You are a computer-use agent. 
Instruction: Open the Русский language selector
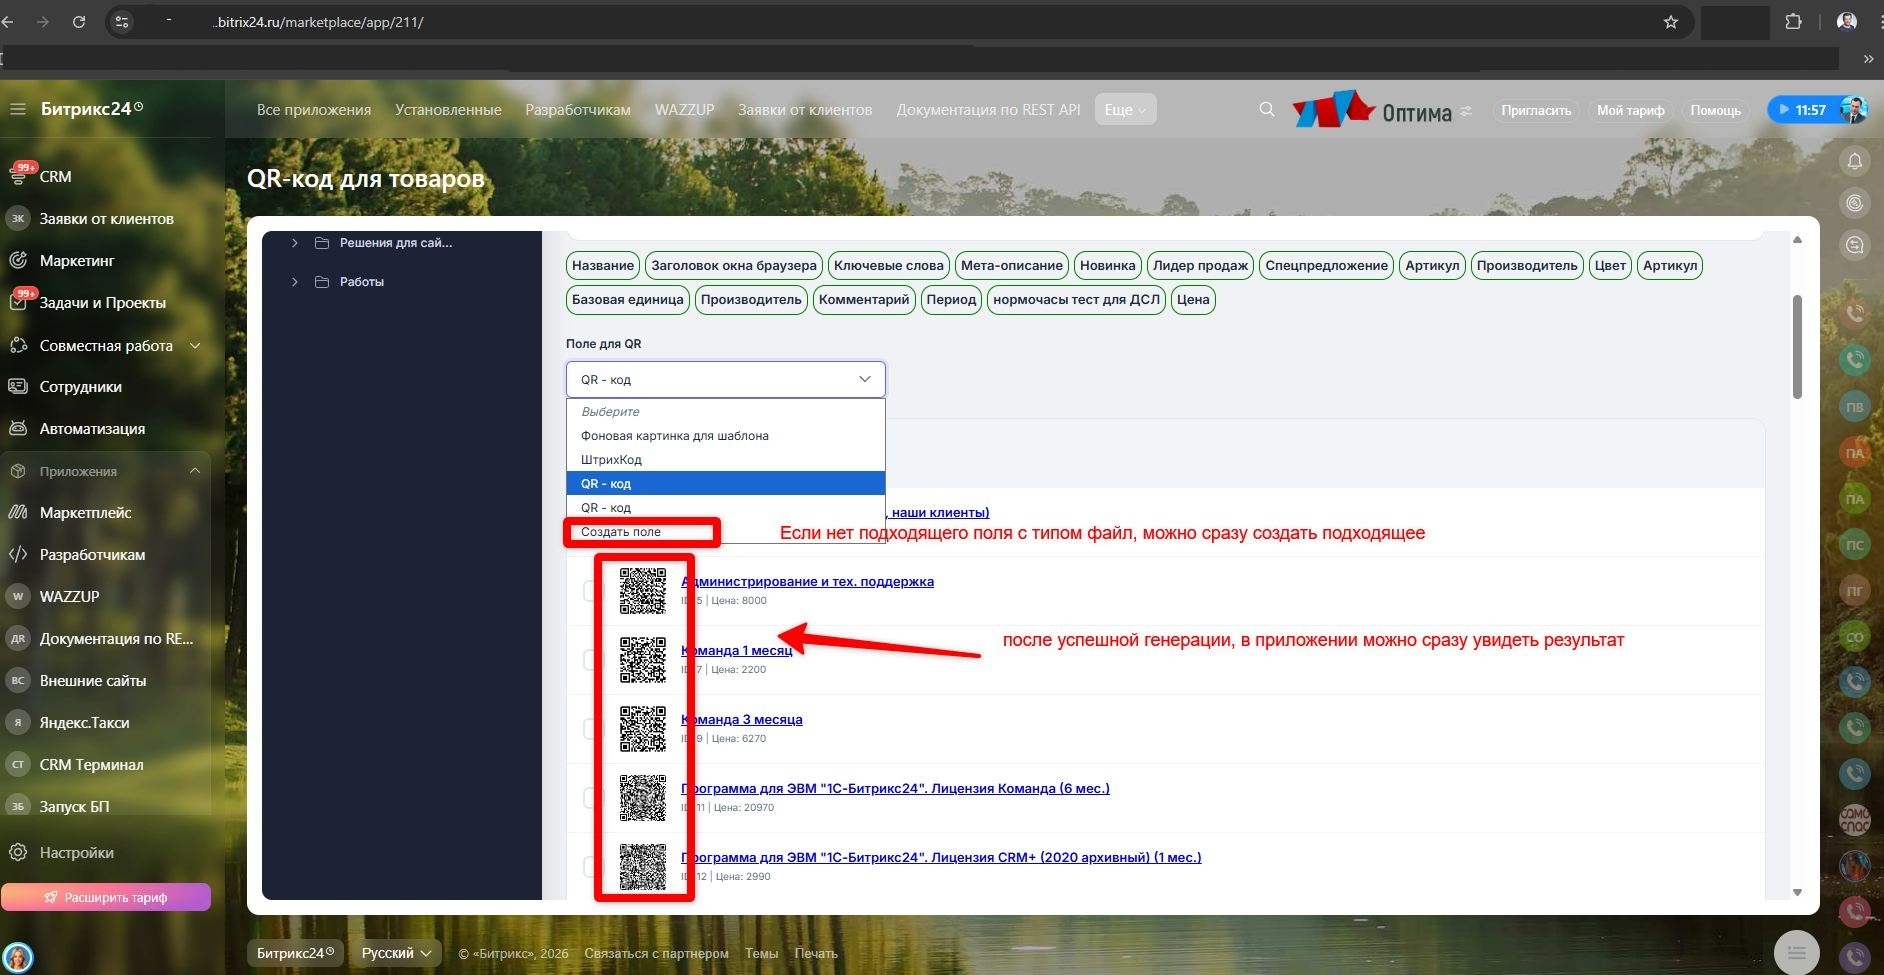[x=396, y=953]
